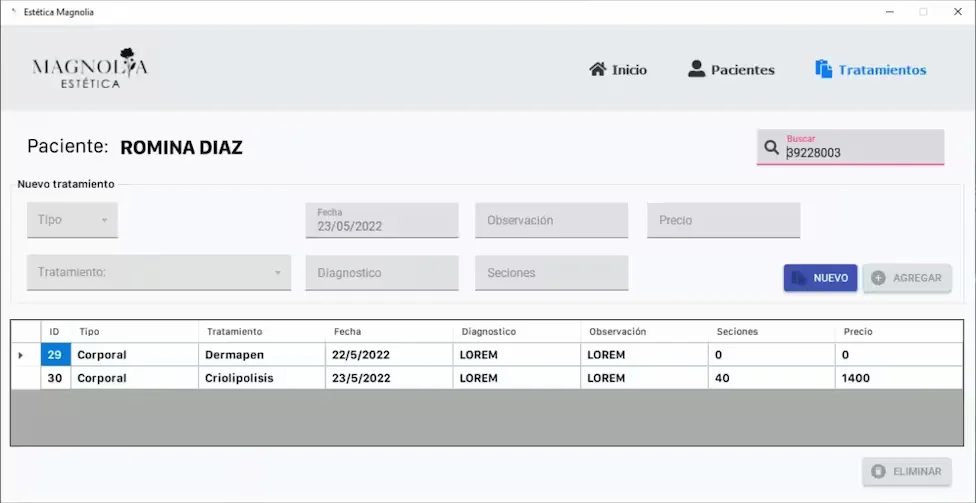Click the Observación input field
The width and height of the screenshot is (976, 503).
coord(551,220)
